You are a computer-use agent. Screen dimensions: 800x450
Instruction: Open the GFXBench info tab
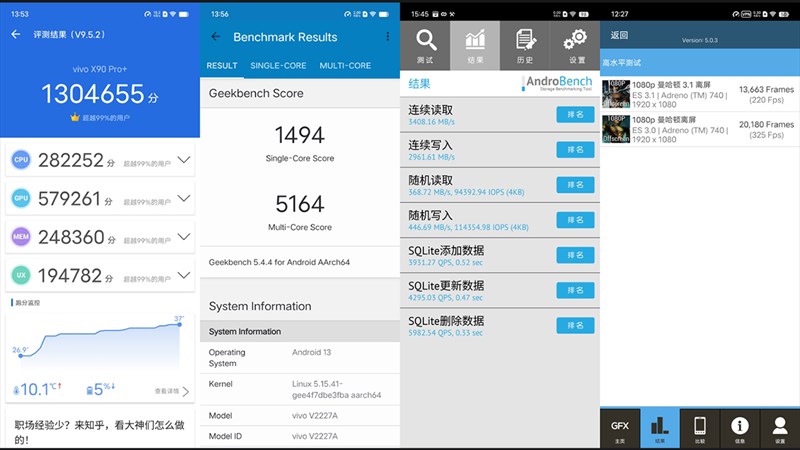pos(740,429)
